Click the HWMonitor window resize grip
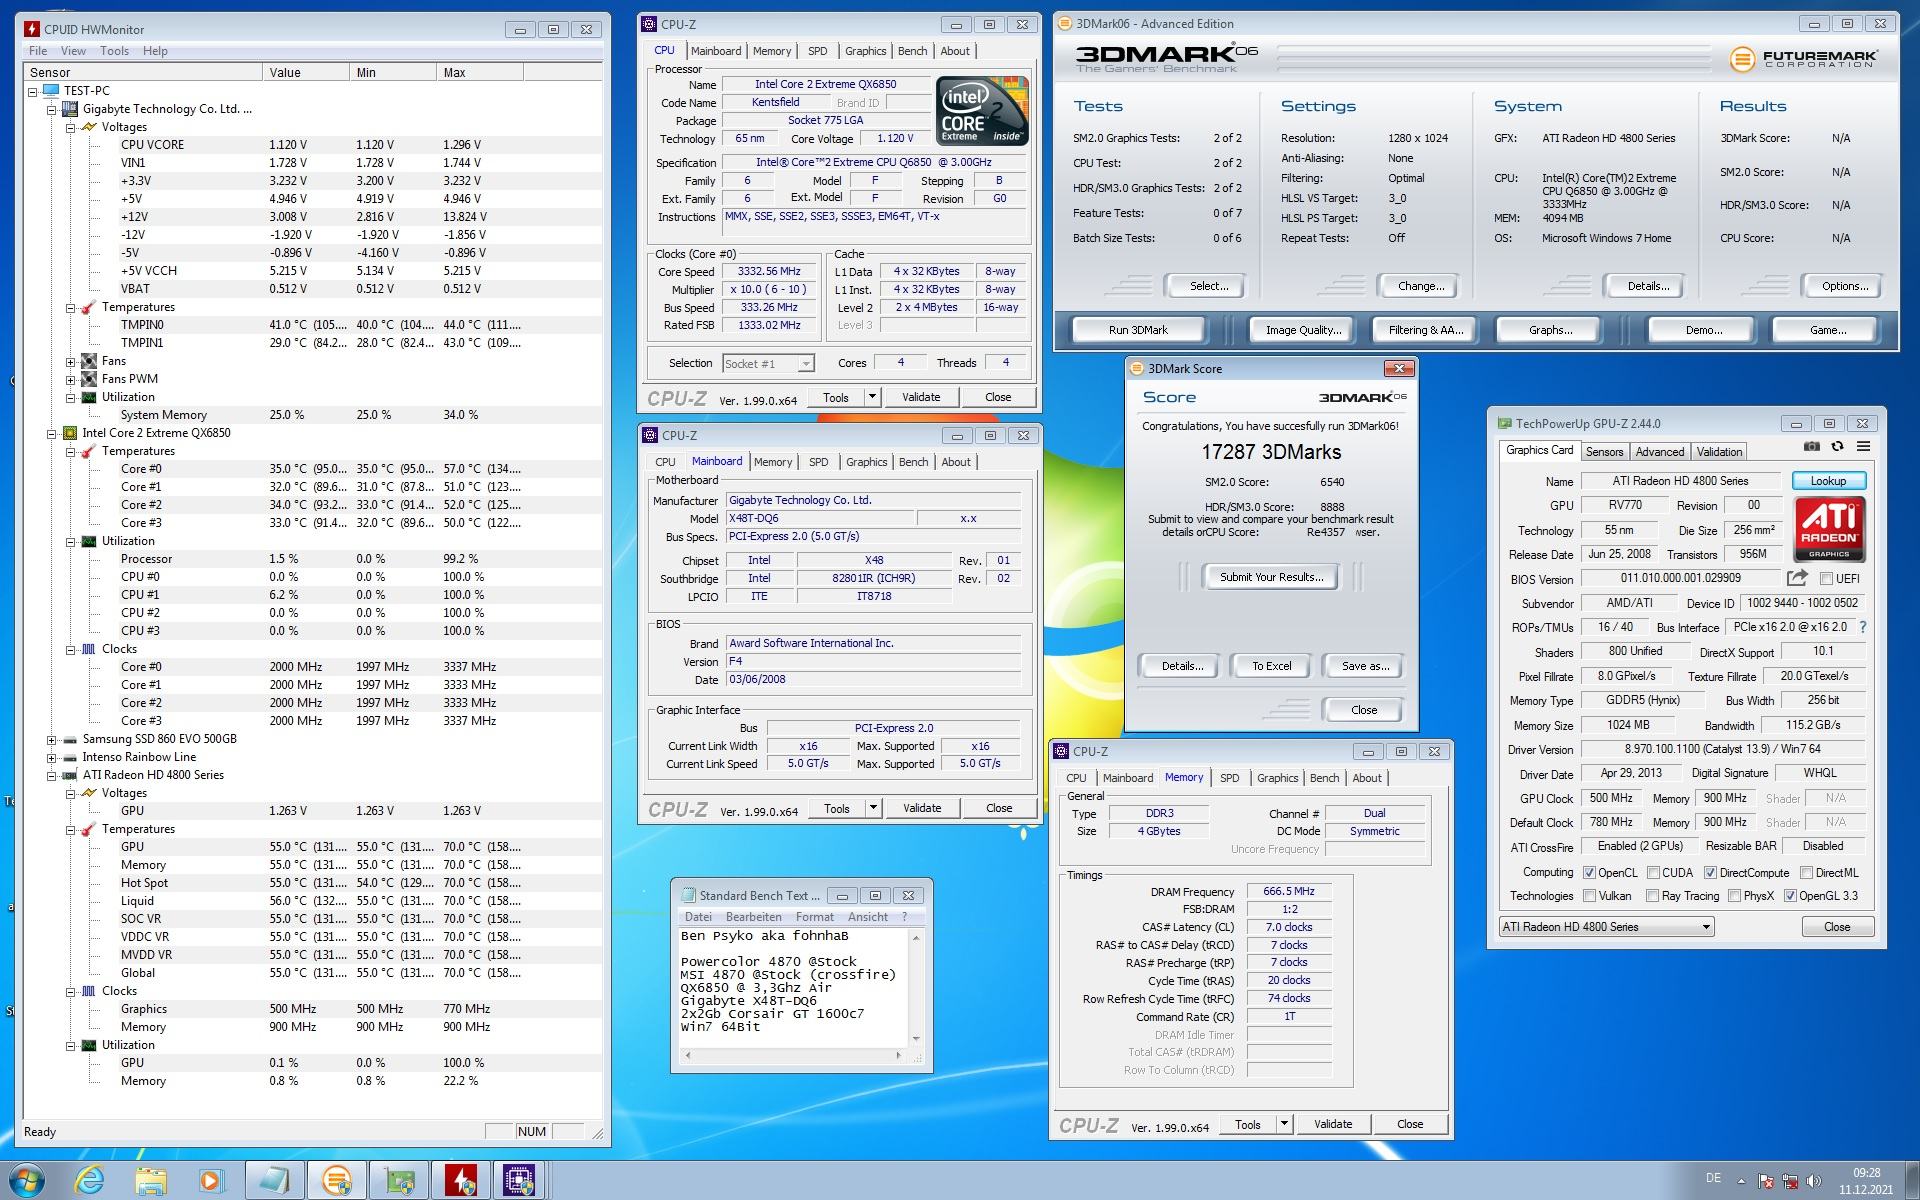1920x1200 pixels. click(597, 1133)
